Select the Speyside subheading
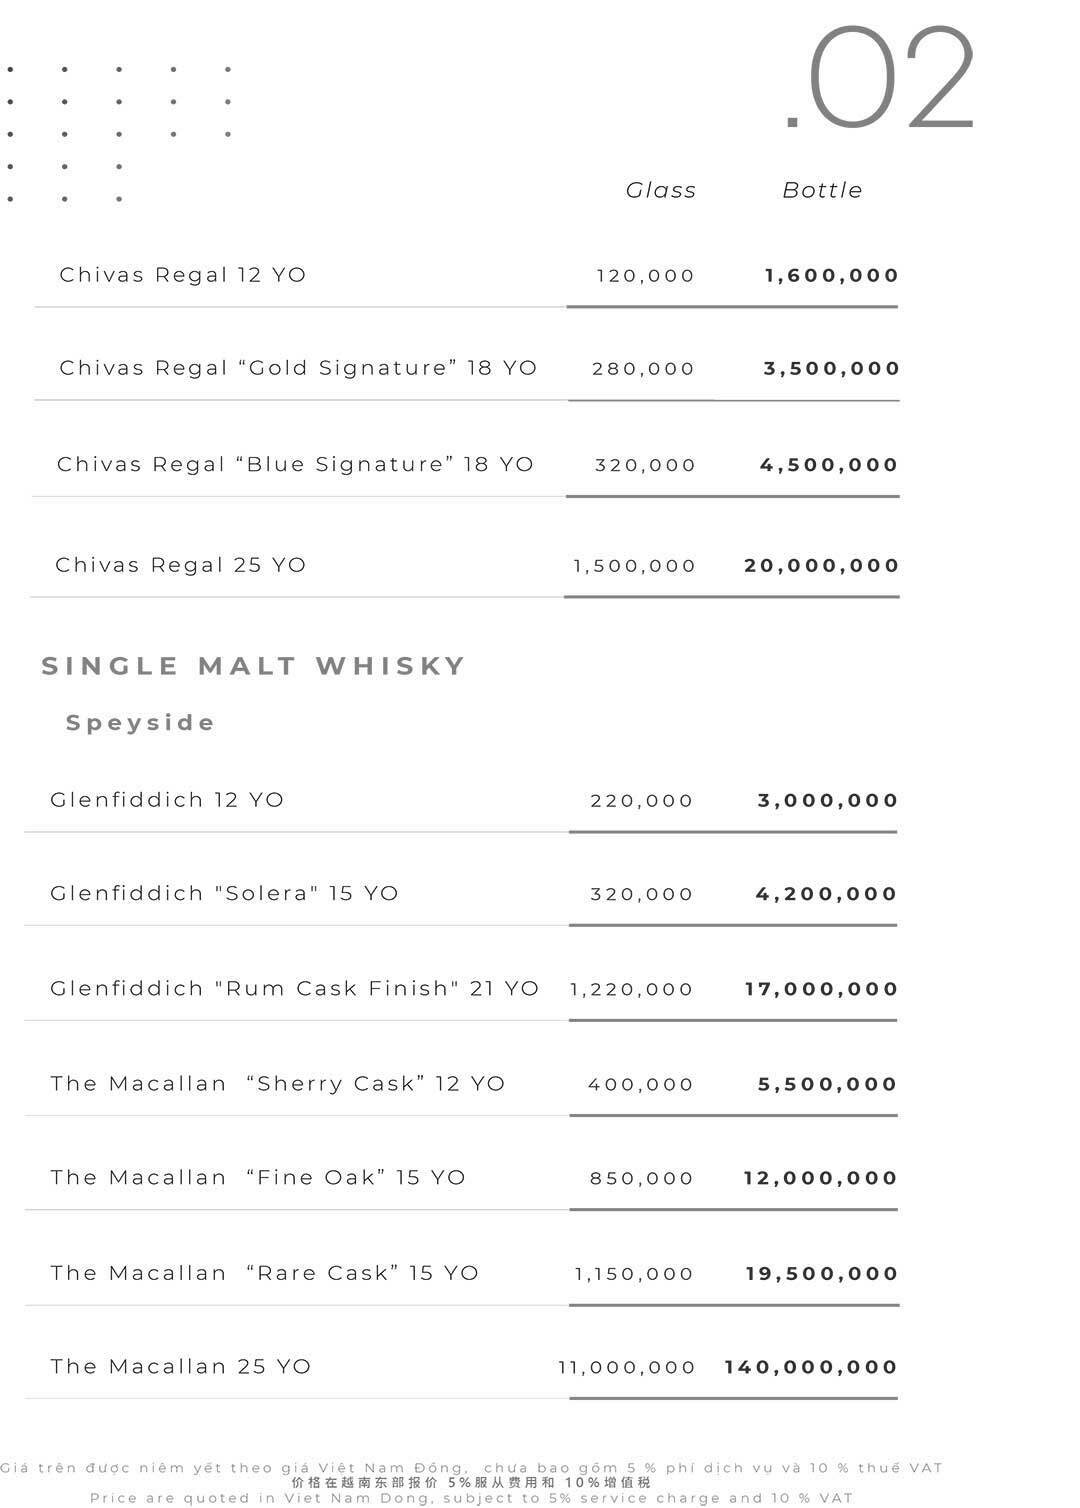1080x1508 pixels. (x=141, y=723)
